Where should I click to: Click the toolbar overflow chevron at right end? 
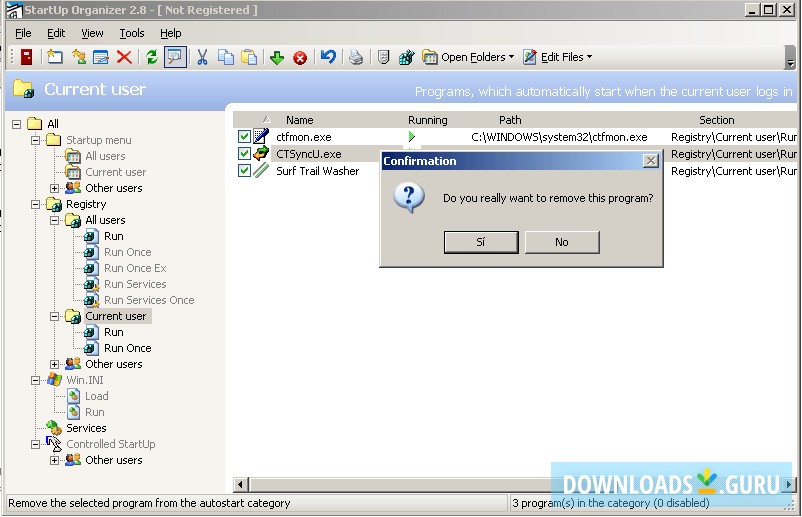click(790, 57)
